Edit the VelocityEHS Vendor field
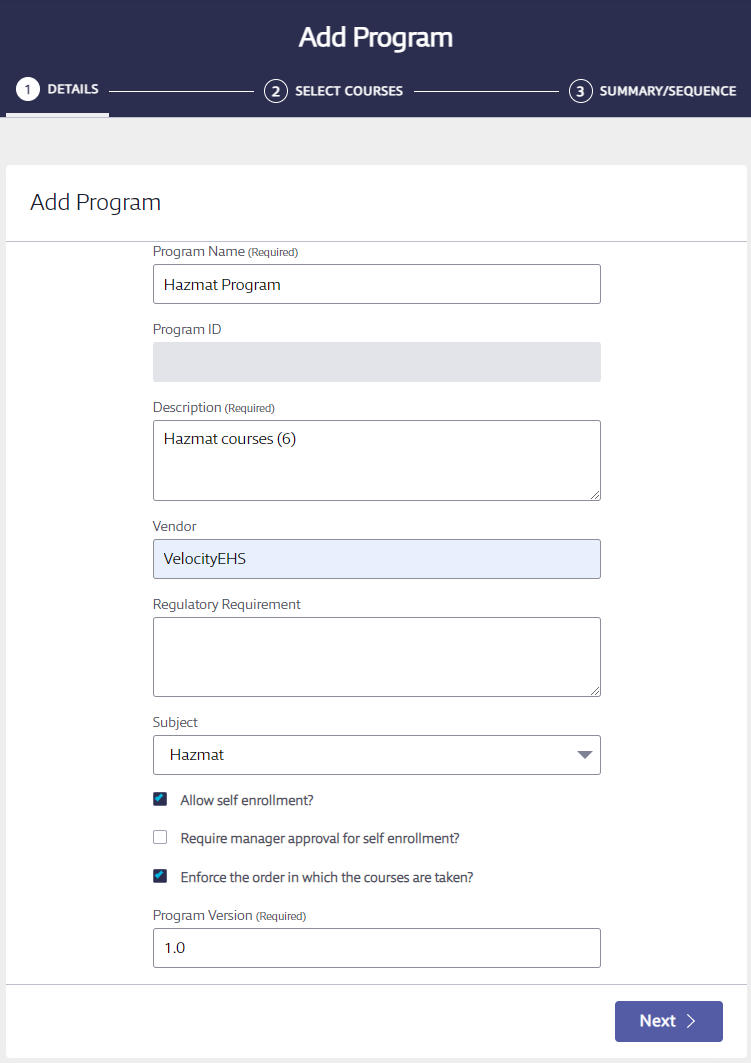Screen dimensions: 751x1063 (377, 559)
